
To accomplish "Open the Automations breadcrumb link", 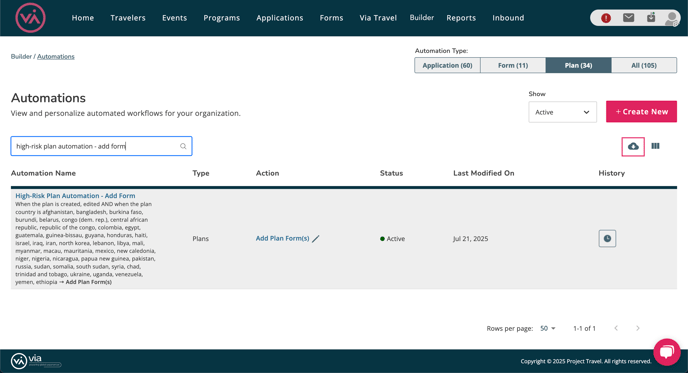I will coord(56,57).
